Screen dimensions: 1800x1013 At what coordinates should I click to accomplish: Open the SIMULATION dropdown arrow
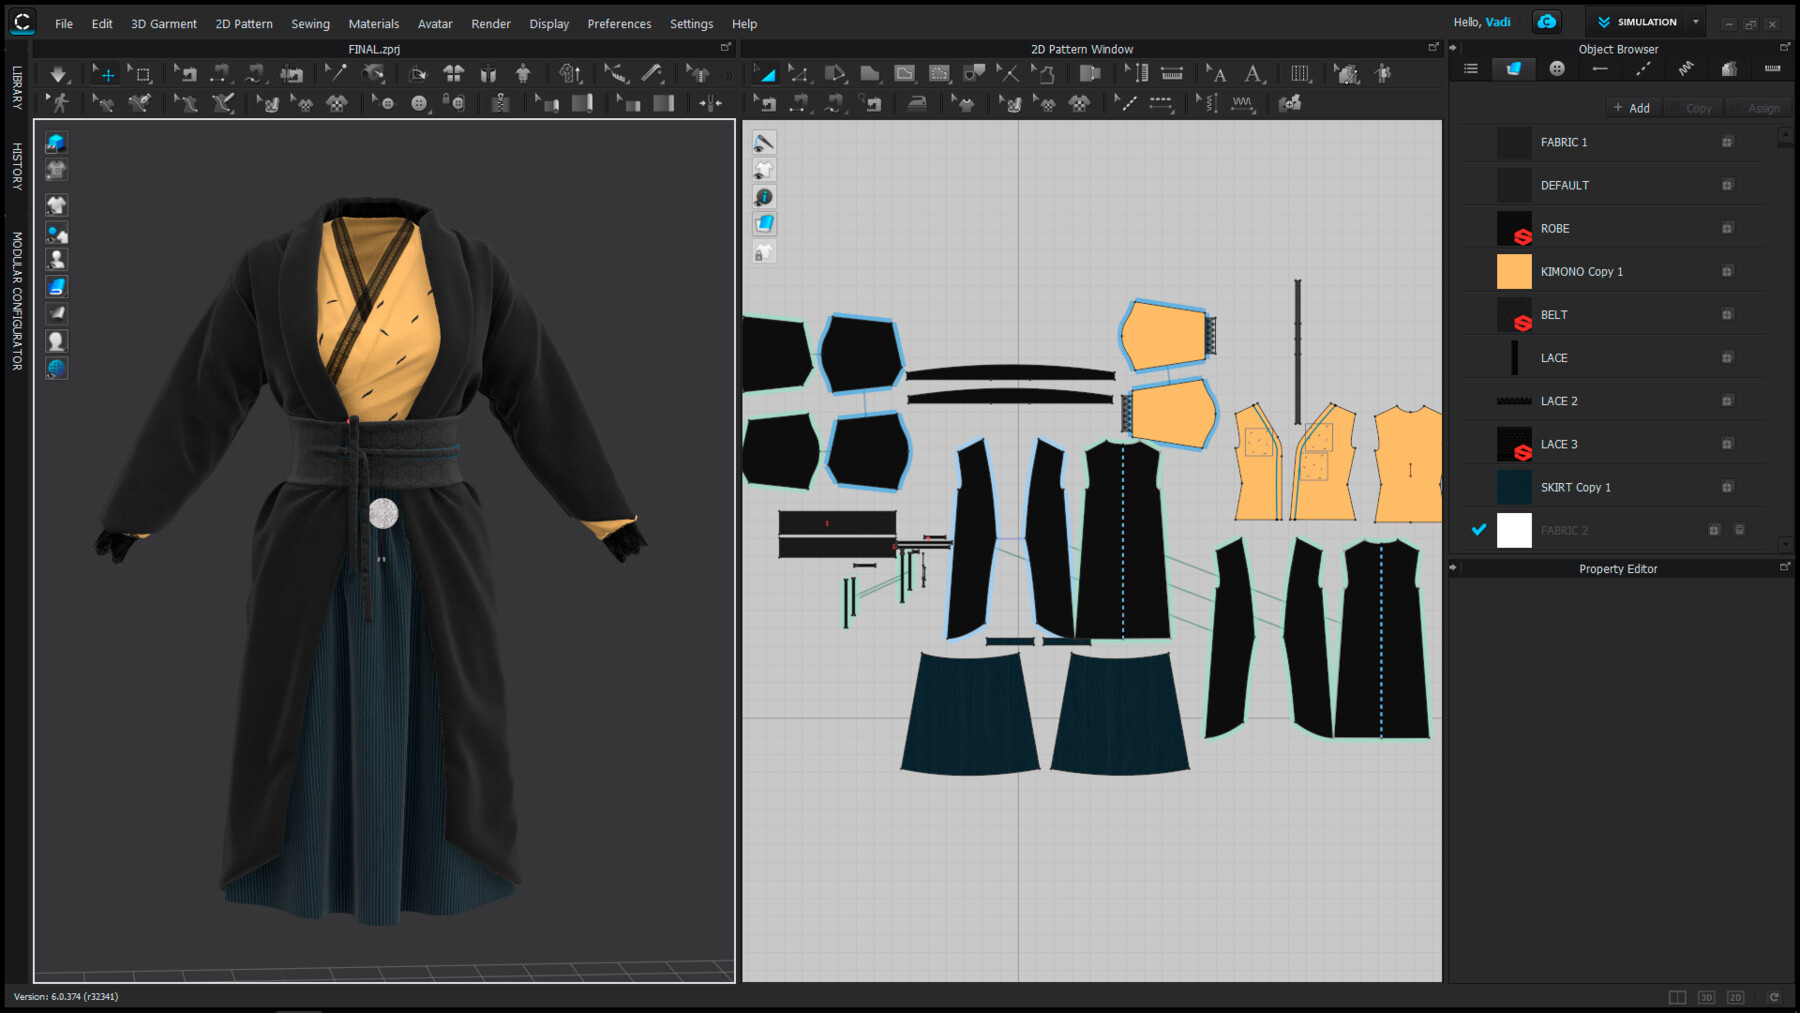click(x=1696, y=21)
